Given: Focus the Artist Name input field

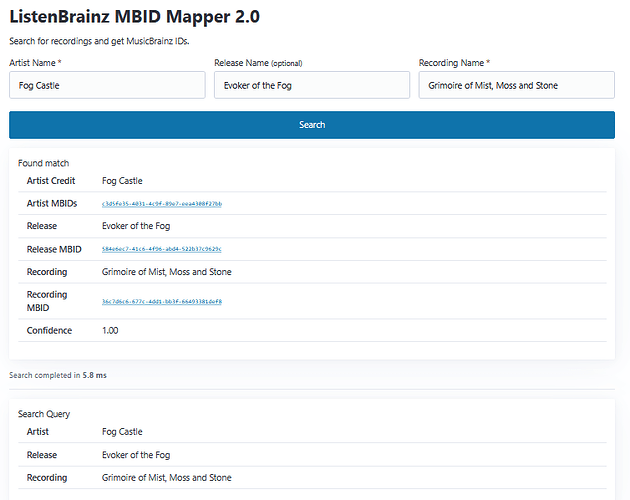Looking at the screenshot, I should [x=107, y=85].
